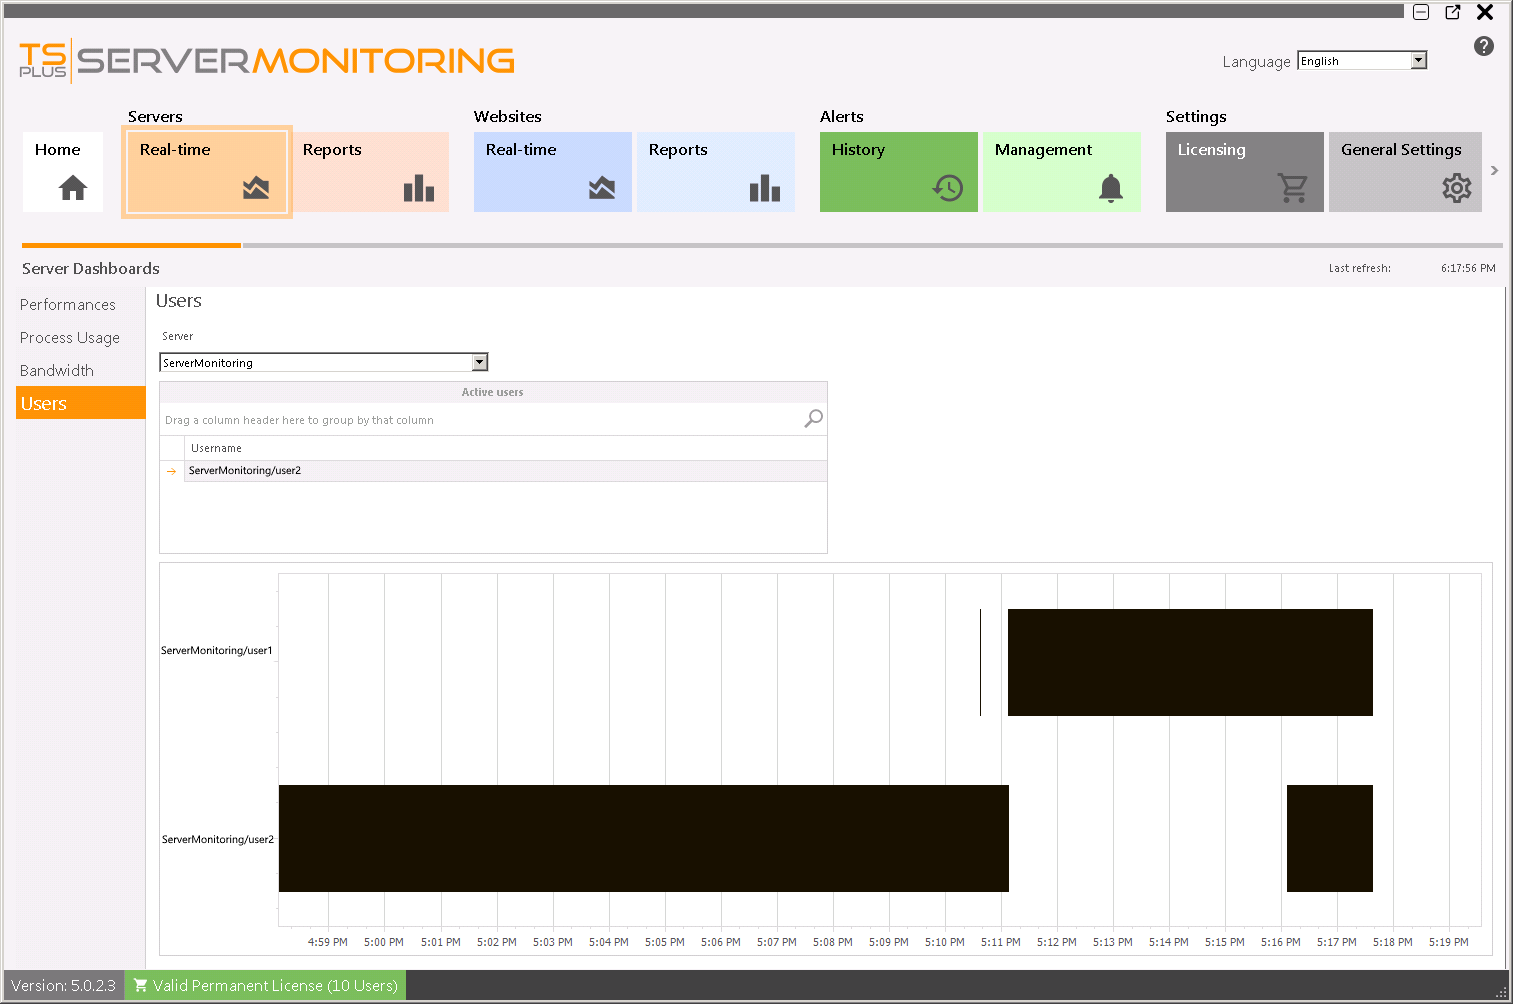
Task: Select the Servers Real-time chart icon
Action: pyautogui.click(x=256, y=186)
